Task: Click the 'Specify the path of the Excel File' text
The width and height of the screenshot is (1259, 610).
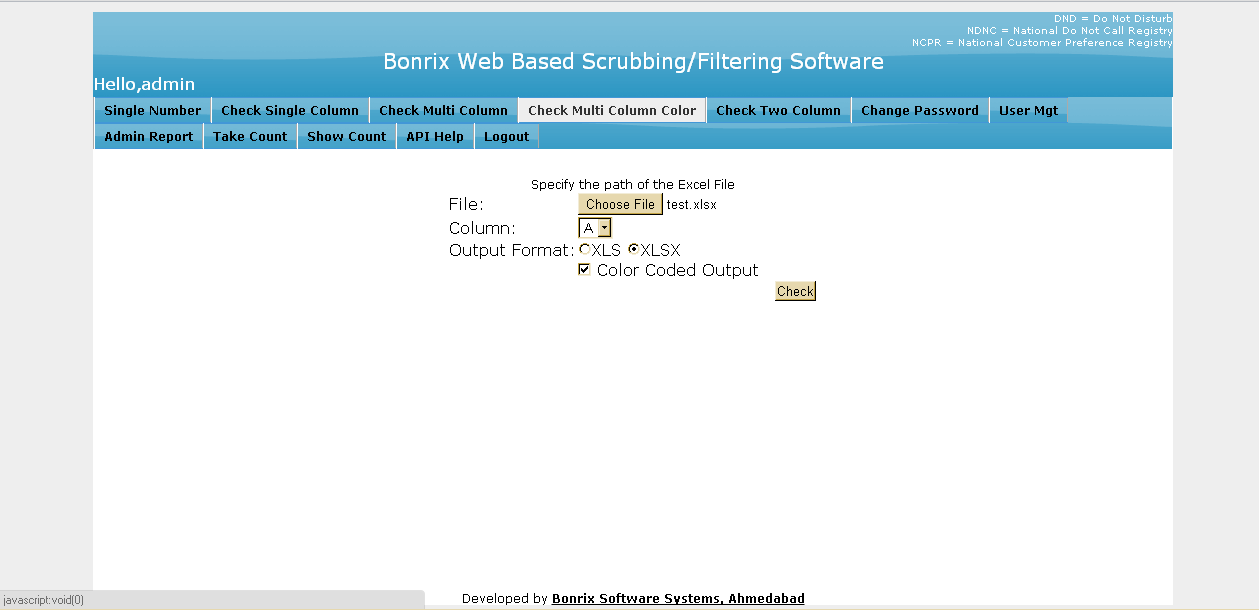Action: [633, 185]
